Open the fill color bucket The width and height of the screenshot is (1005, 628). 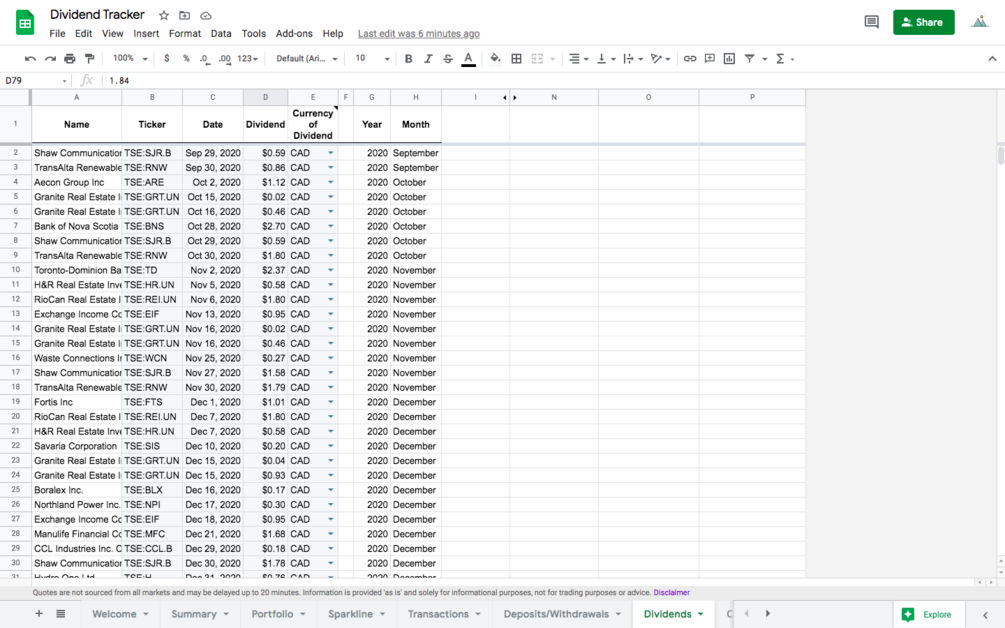coord(495,58)
